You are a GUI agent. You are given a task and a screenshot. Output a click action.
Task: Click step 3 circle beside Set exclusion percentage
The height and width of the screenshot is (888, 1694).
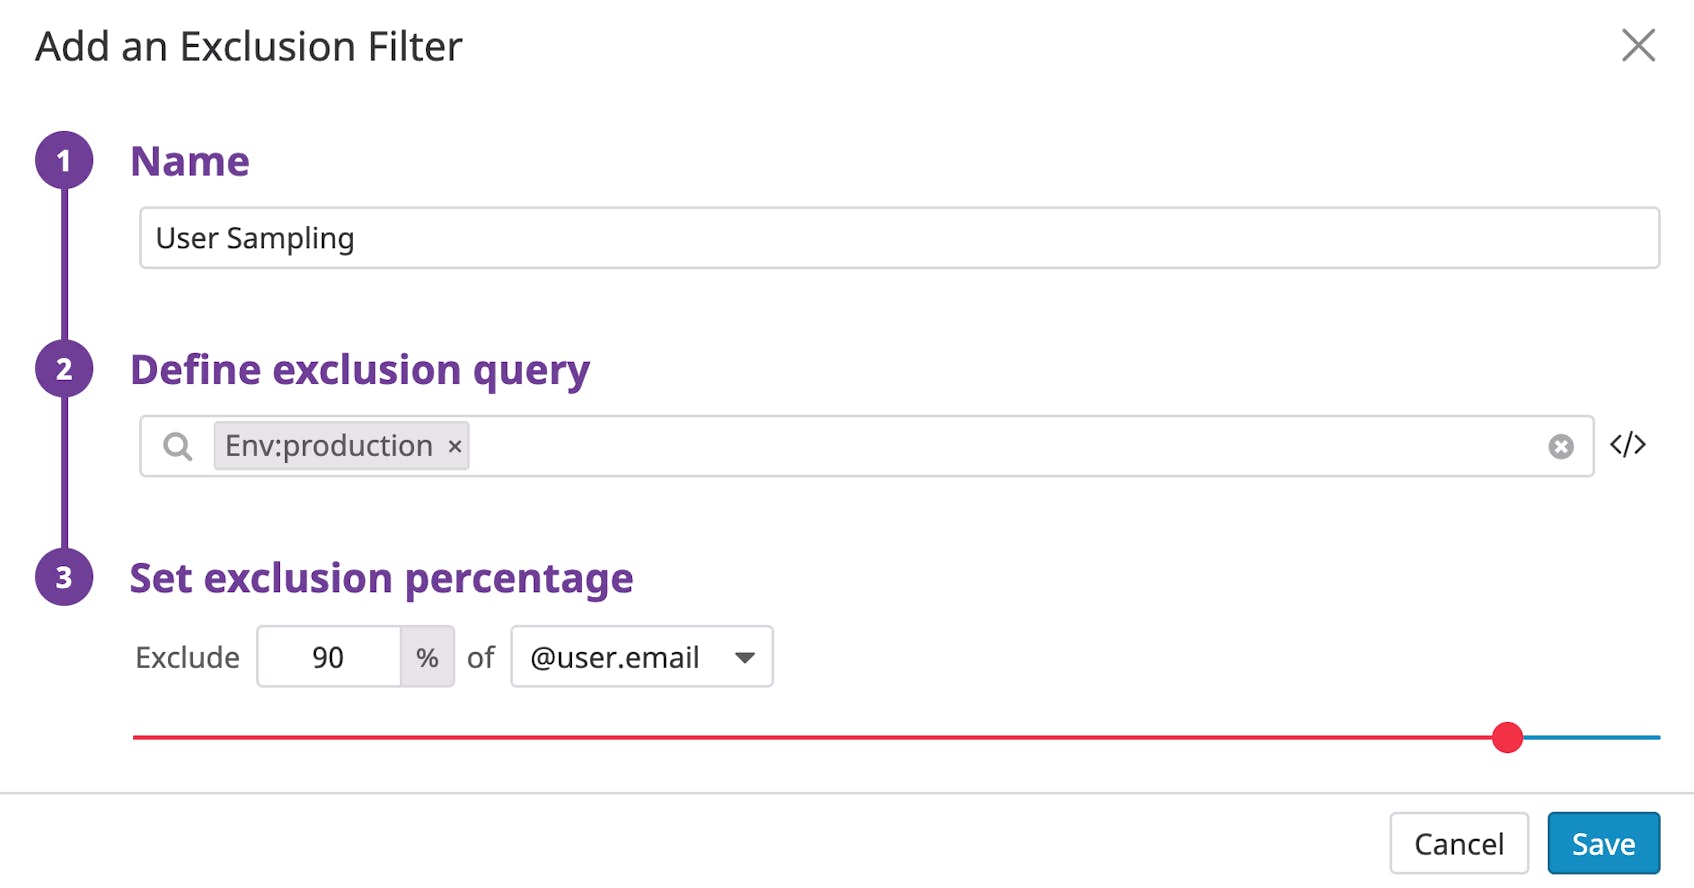[63, 577]
